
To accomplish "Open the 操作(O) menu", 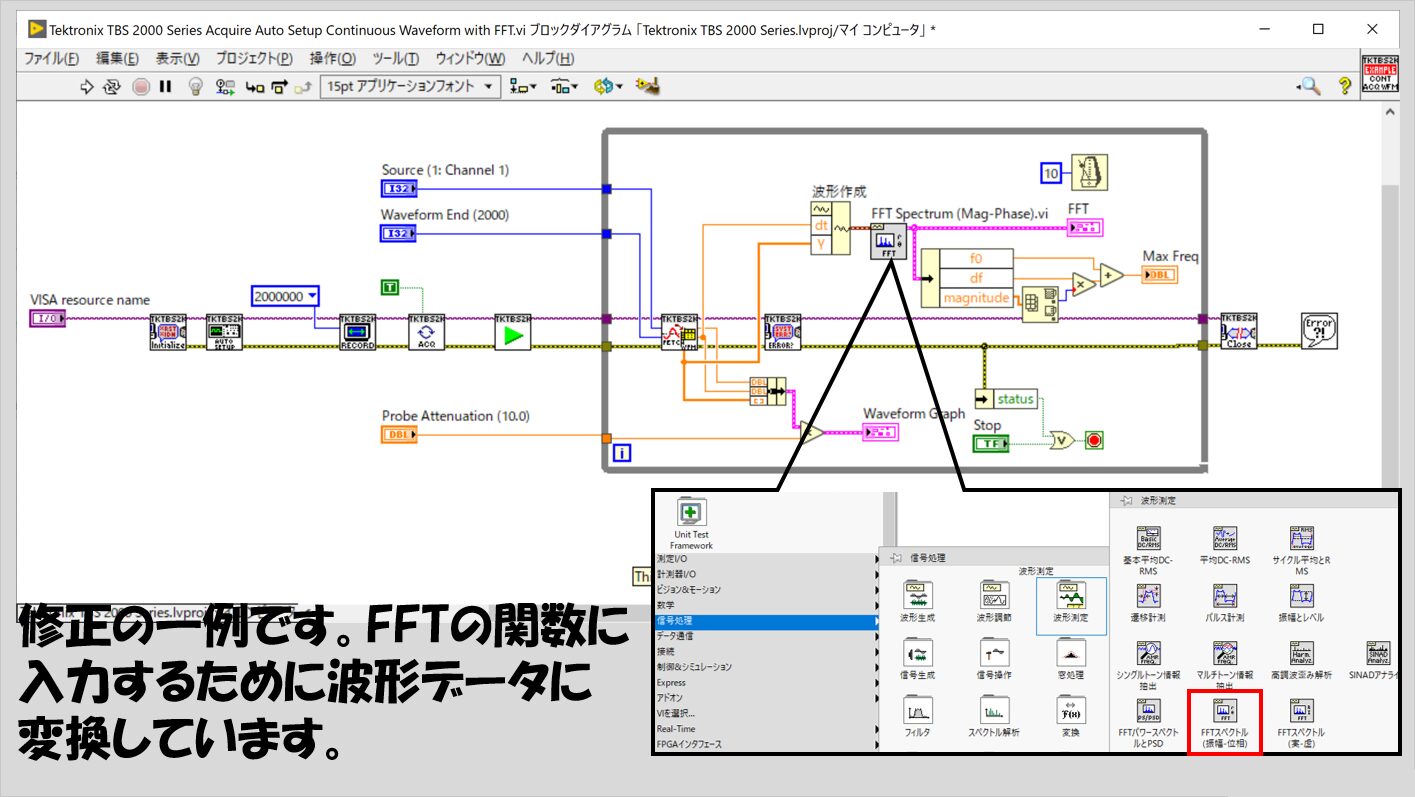I will [x=332, y=59].
